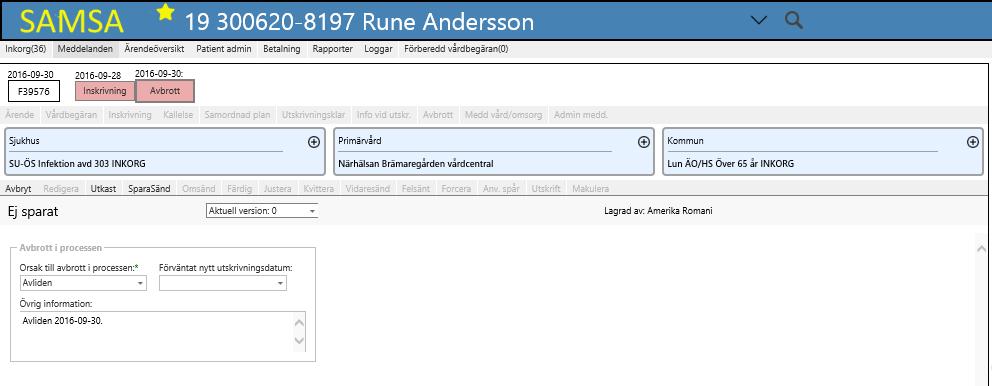Click Utkast in the action toolbar

click(x=103, y=189)
